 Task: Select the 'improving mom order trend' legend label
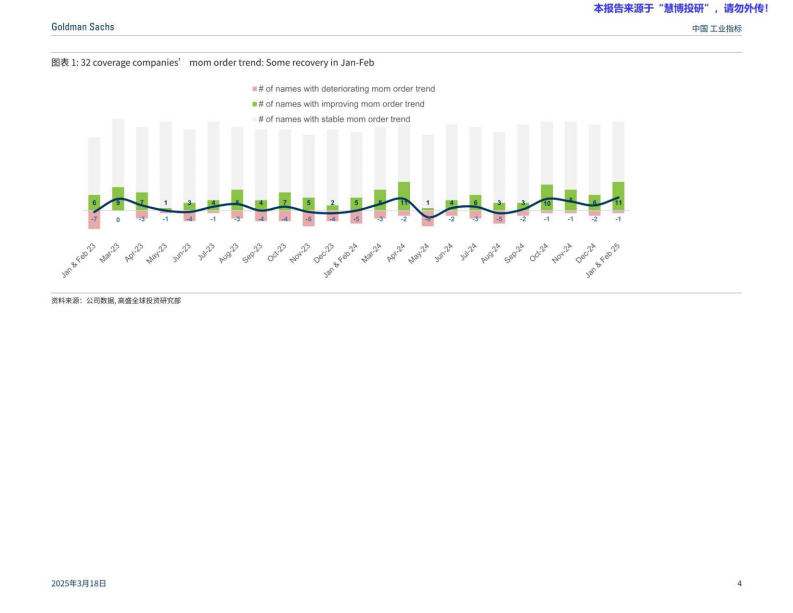click(x=341, y=104)
